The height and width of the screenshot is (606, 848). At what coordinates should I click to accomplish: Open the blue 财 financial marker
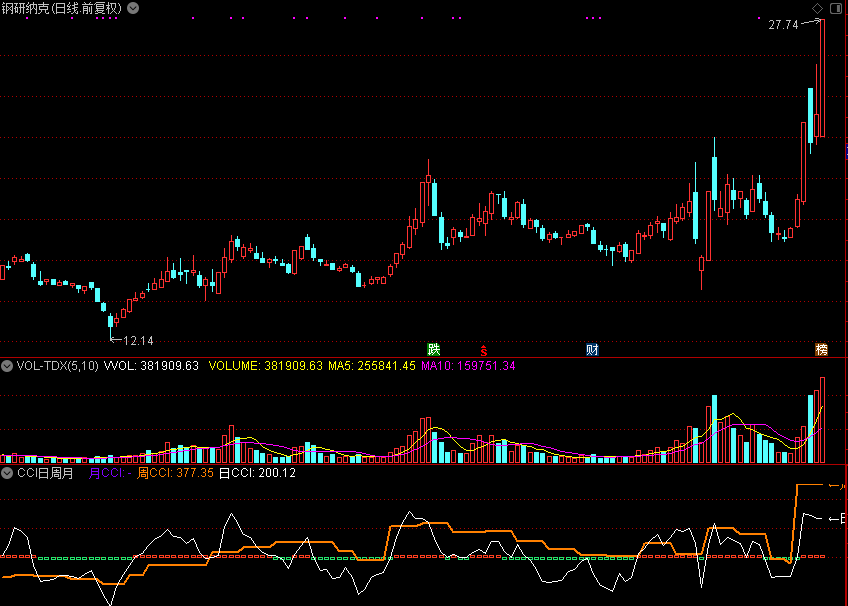click(x=592, y=349)
